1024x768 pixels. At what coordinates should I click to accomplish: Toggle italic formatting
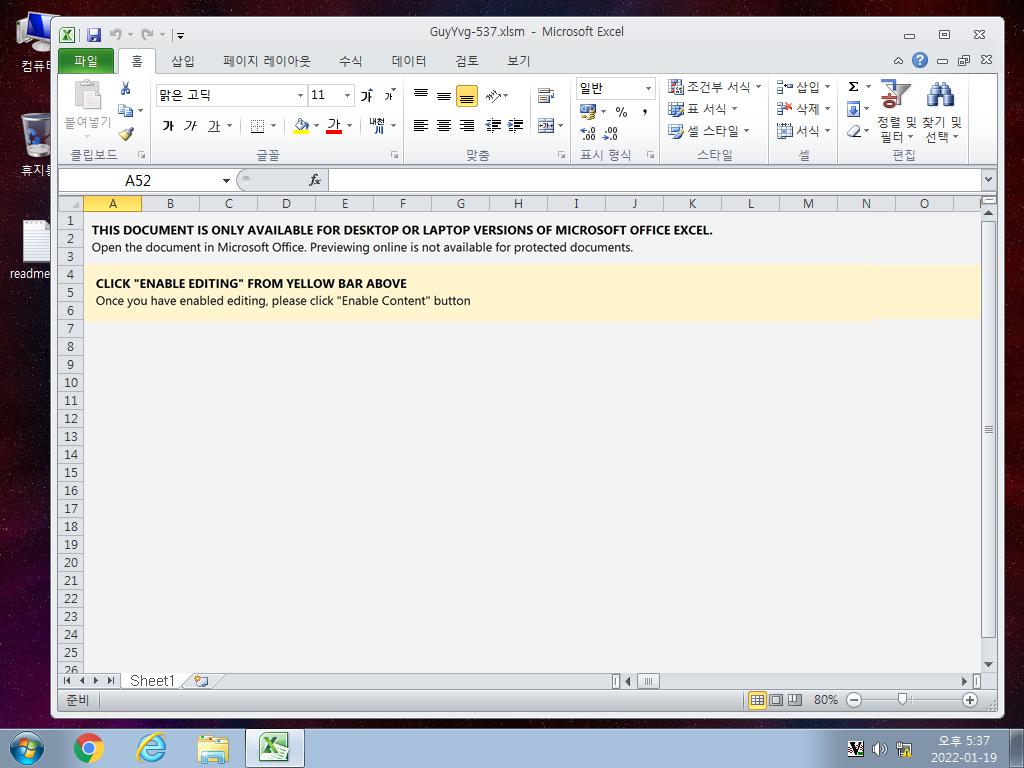(190, 125)
